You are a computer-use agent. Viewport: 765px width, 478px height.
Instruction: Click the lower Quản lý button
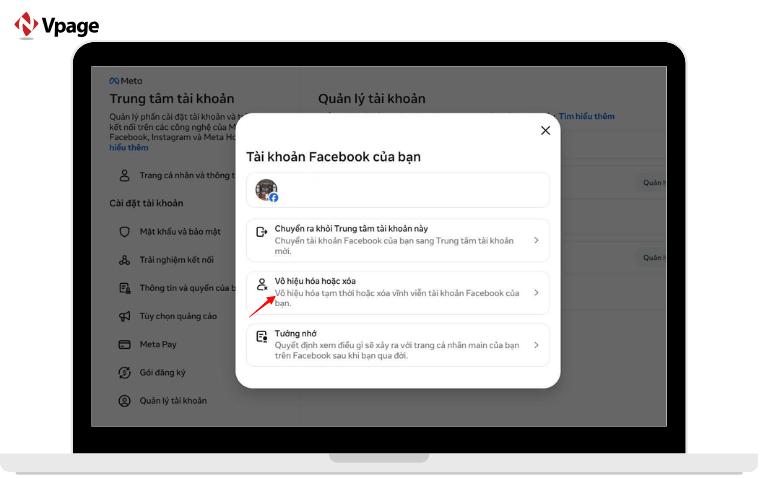[652, 258]
